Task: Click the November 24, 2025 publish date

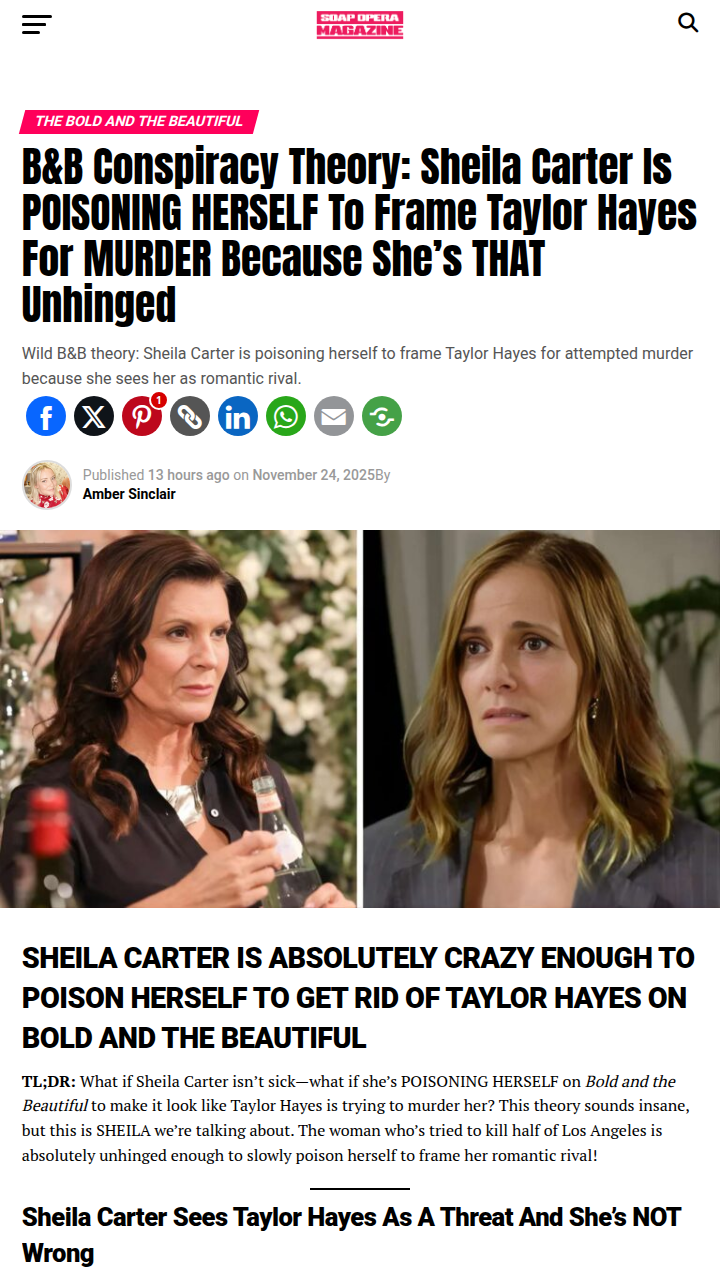Action: point(313,475)
